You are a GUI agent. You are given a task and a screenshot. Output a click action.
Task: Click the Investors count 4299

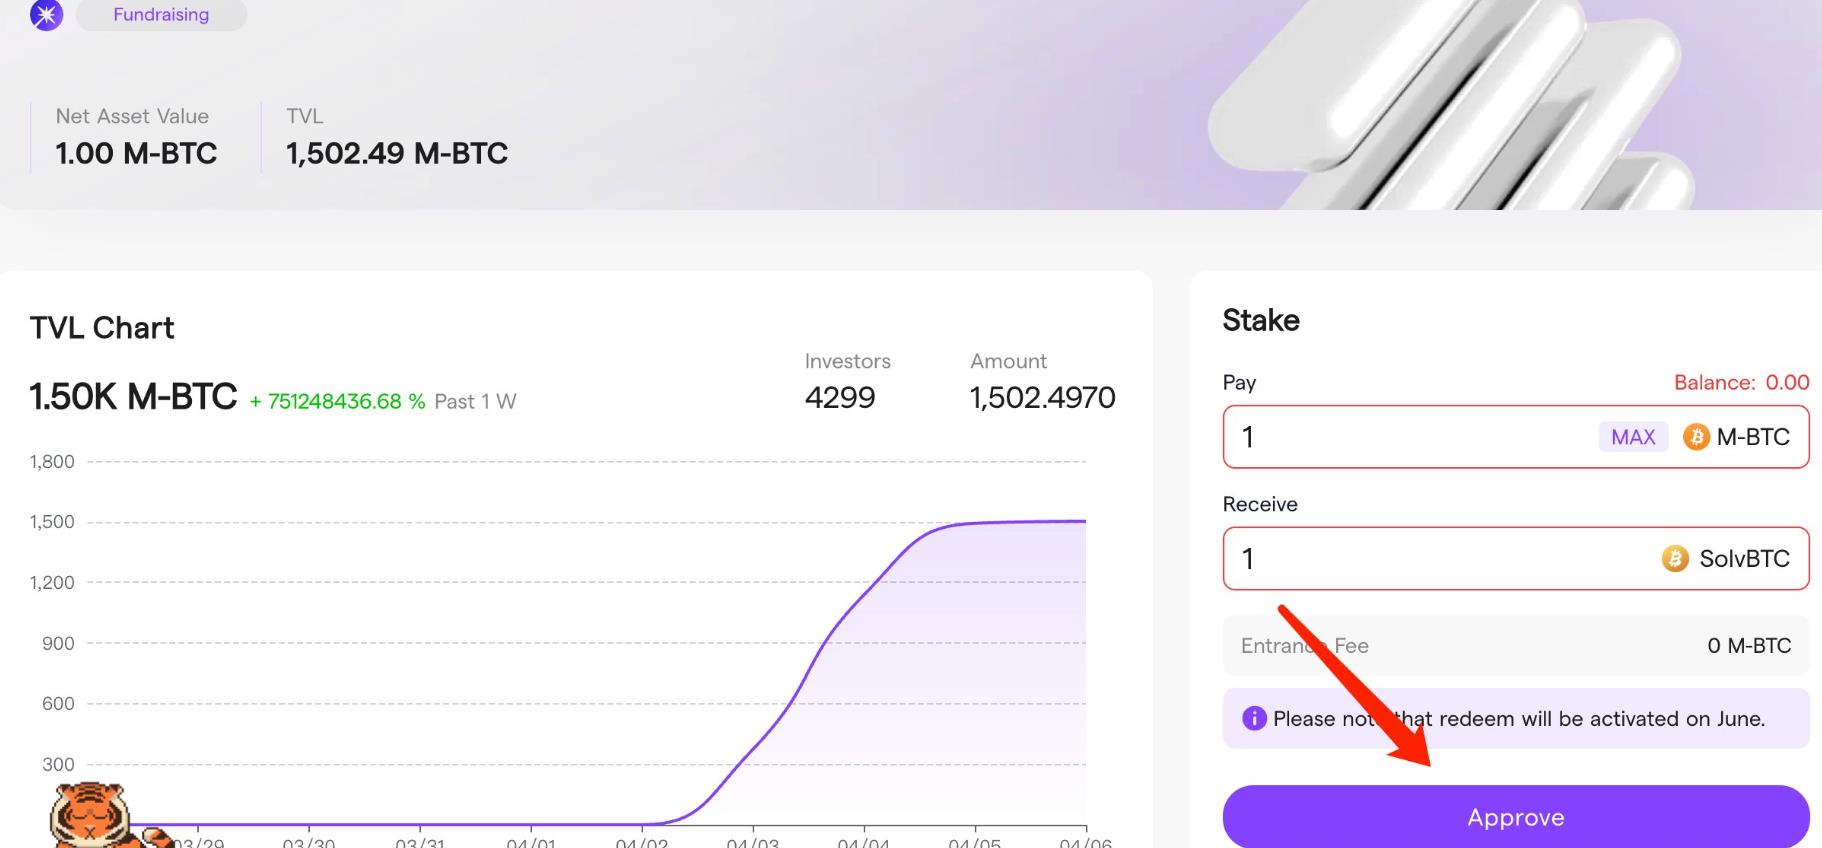pos(840,397)
